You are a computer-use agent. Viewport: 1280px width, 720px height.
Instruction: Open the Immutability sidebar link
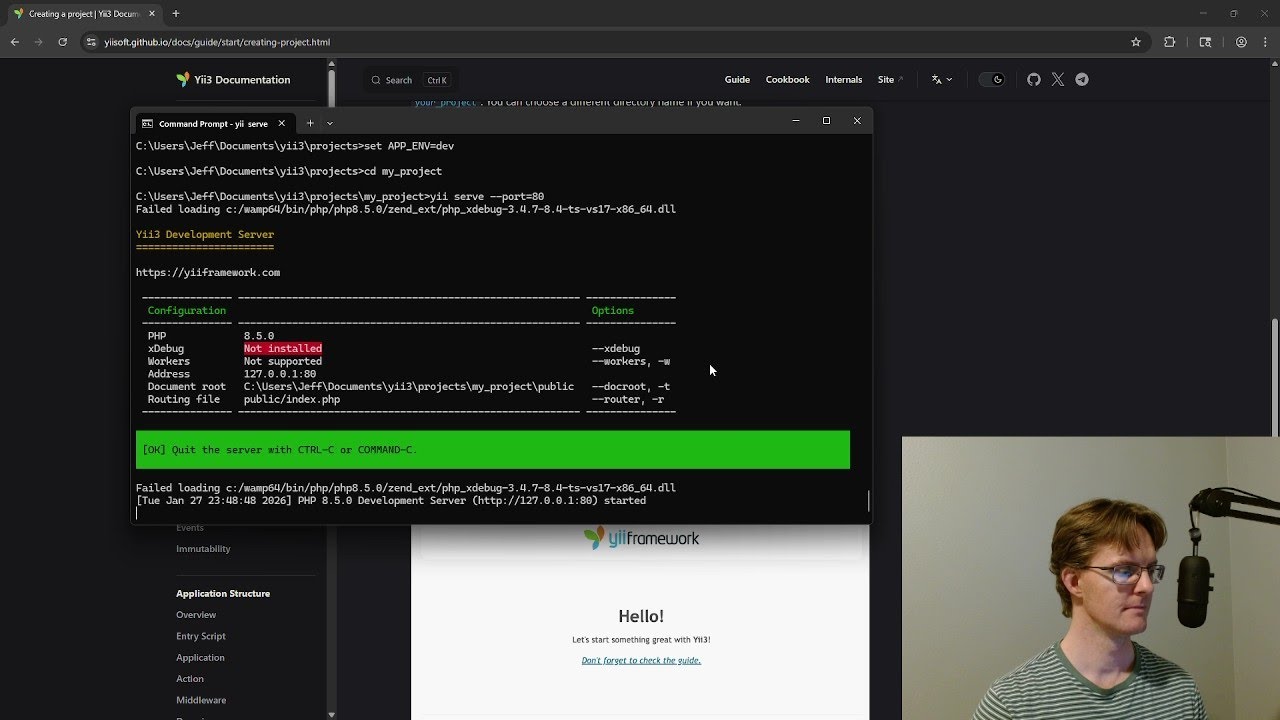pyautogui.click(x=203, y=549)
